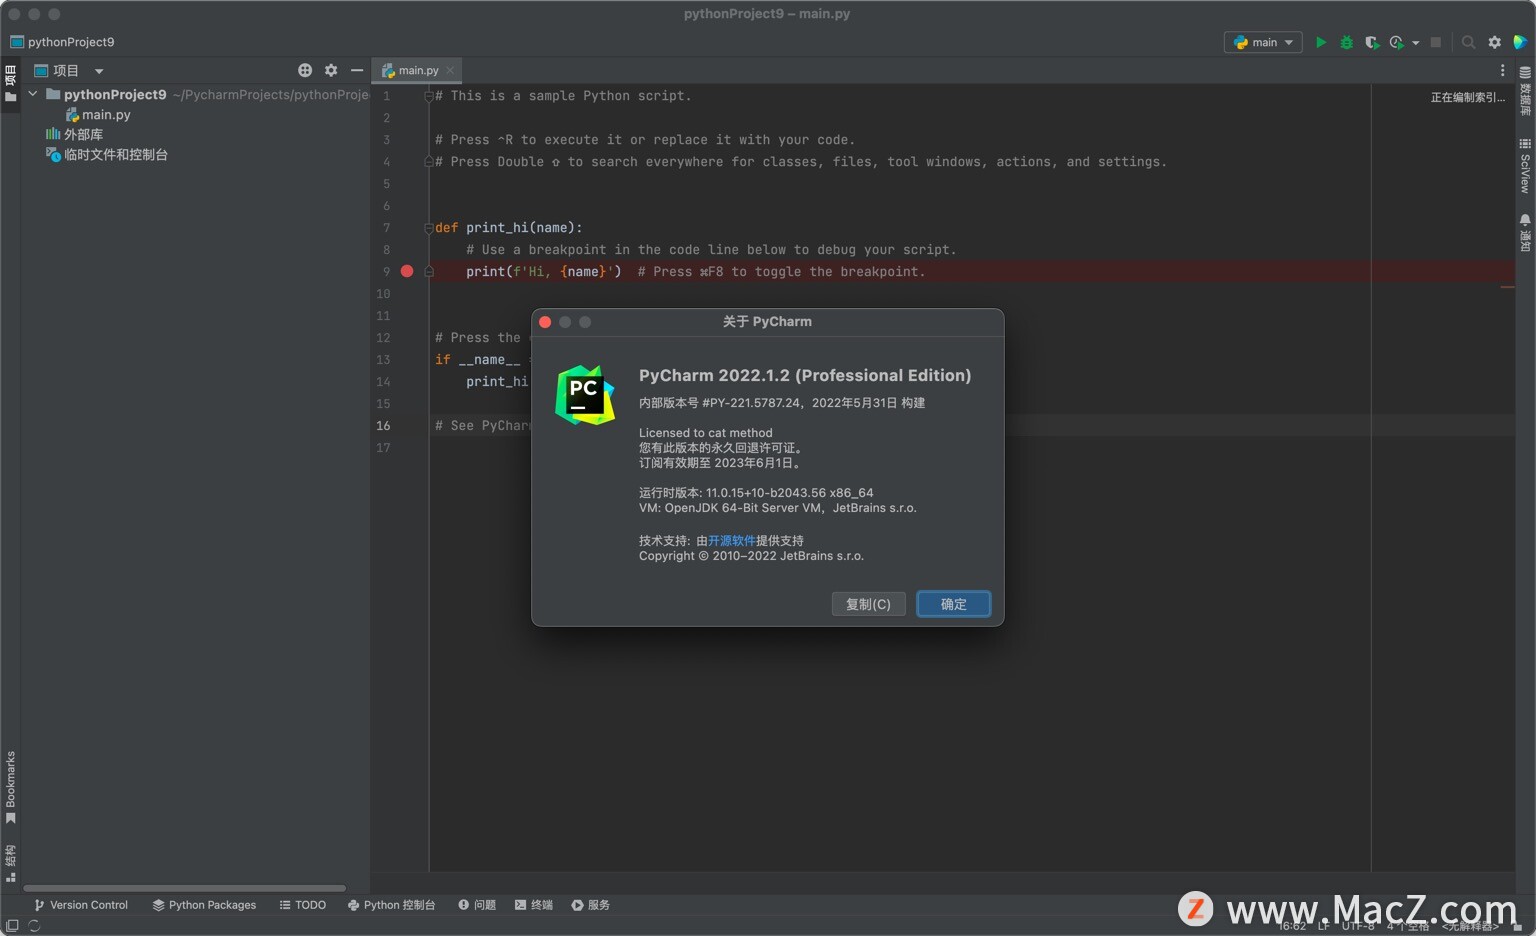Open the 项目 view dropdown arrow
Image resolution: width=1536 pixels, height=936 pixels.
pyautogui.click(x=99, y=71)
